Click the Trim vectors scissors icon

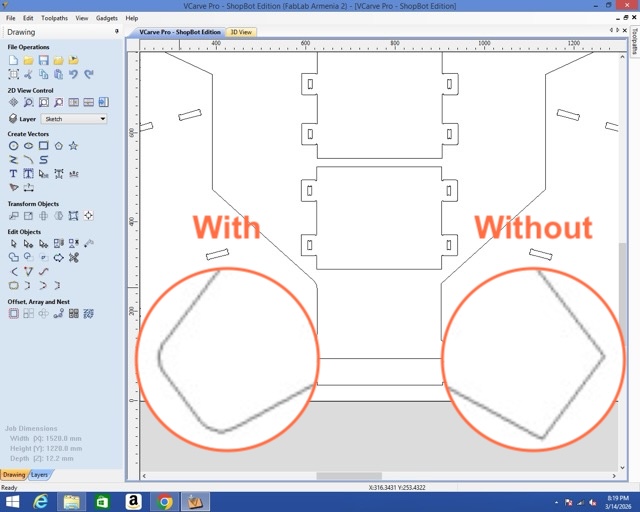[73, 257]
